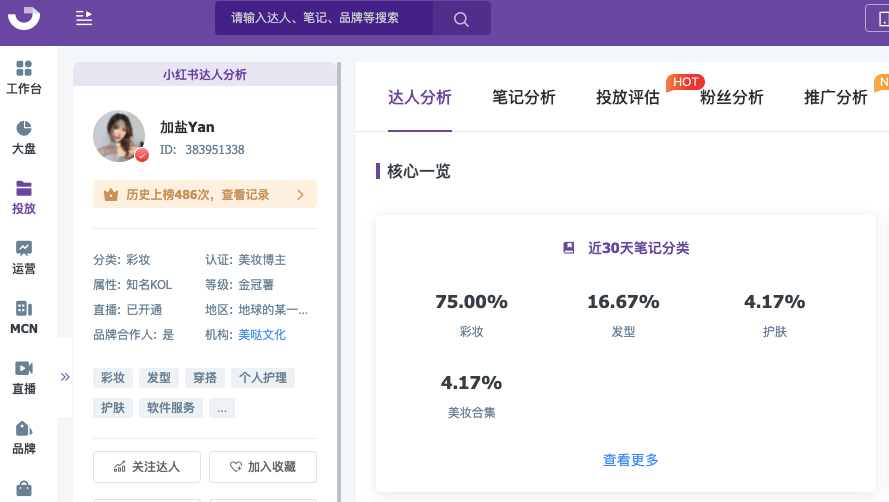
Task: Switch to the 粉丝分析 tab
Action: pos(731,97)
